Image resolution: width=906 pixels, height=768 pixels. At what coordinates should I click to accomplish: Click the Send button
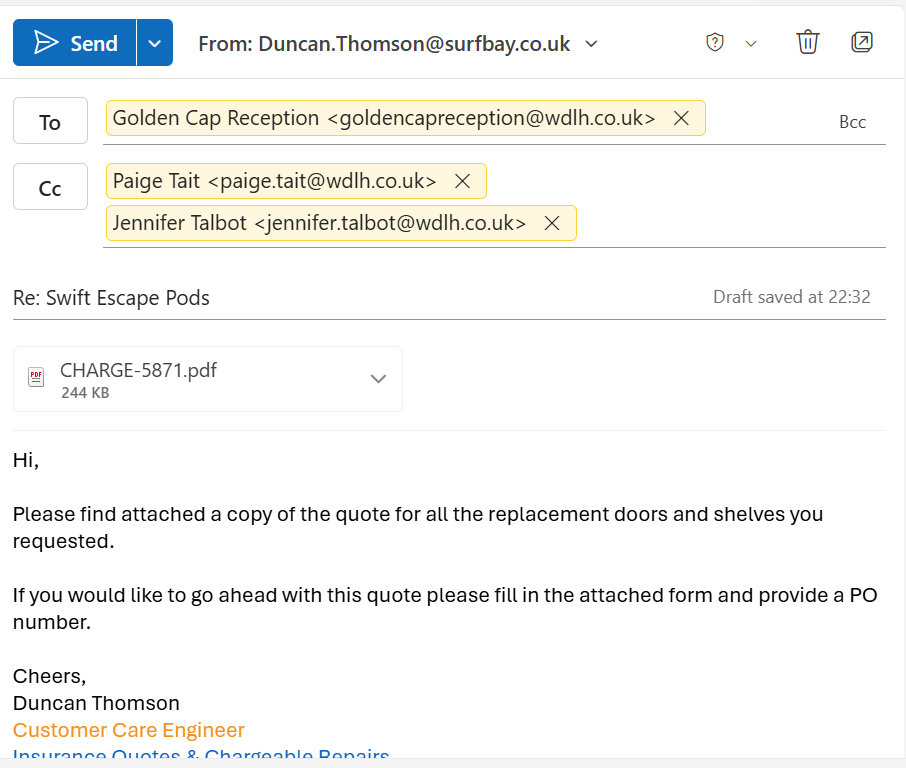point(75,43)
